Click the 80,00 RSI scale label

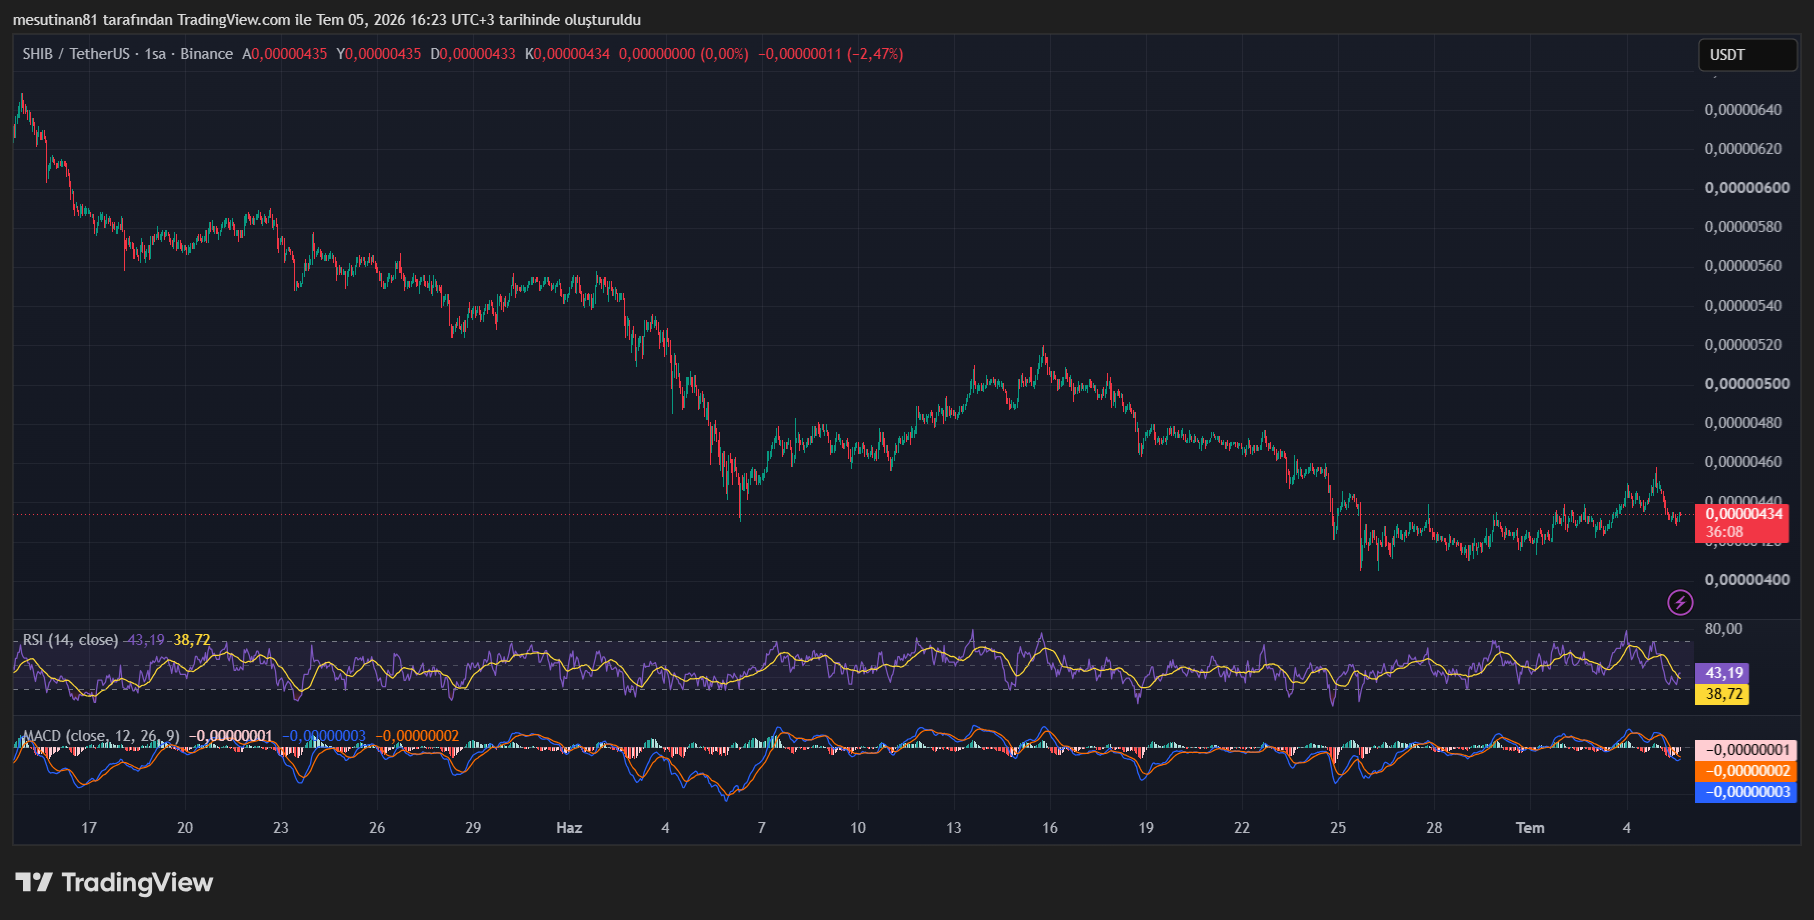point(1723,629)
